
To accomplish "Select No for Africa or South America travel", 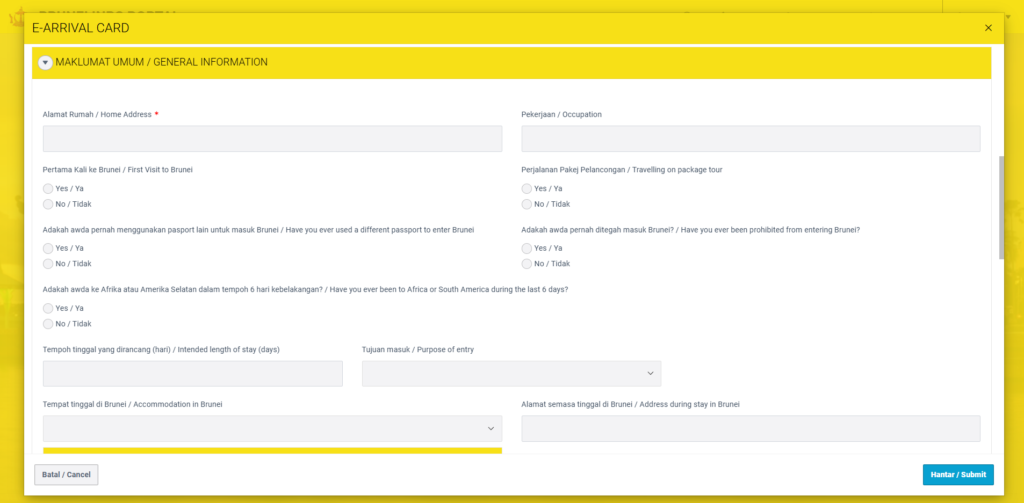I will pyautogui.click(x=48, y=324).
